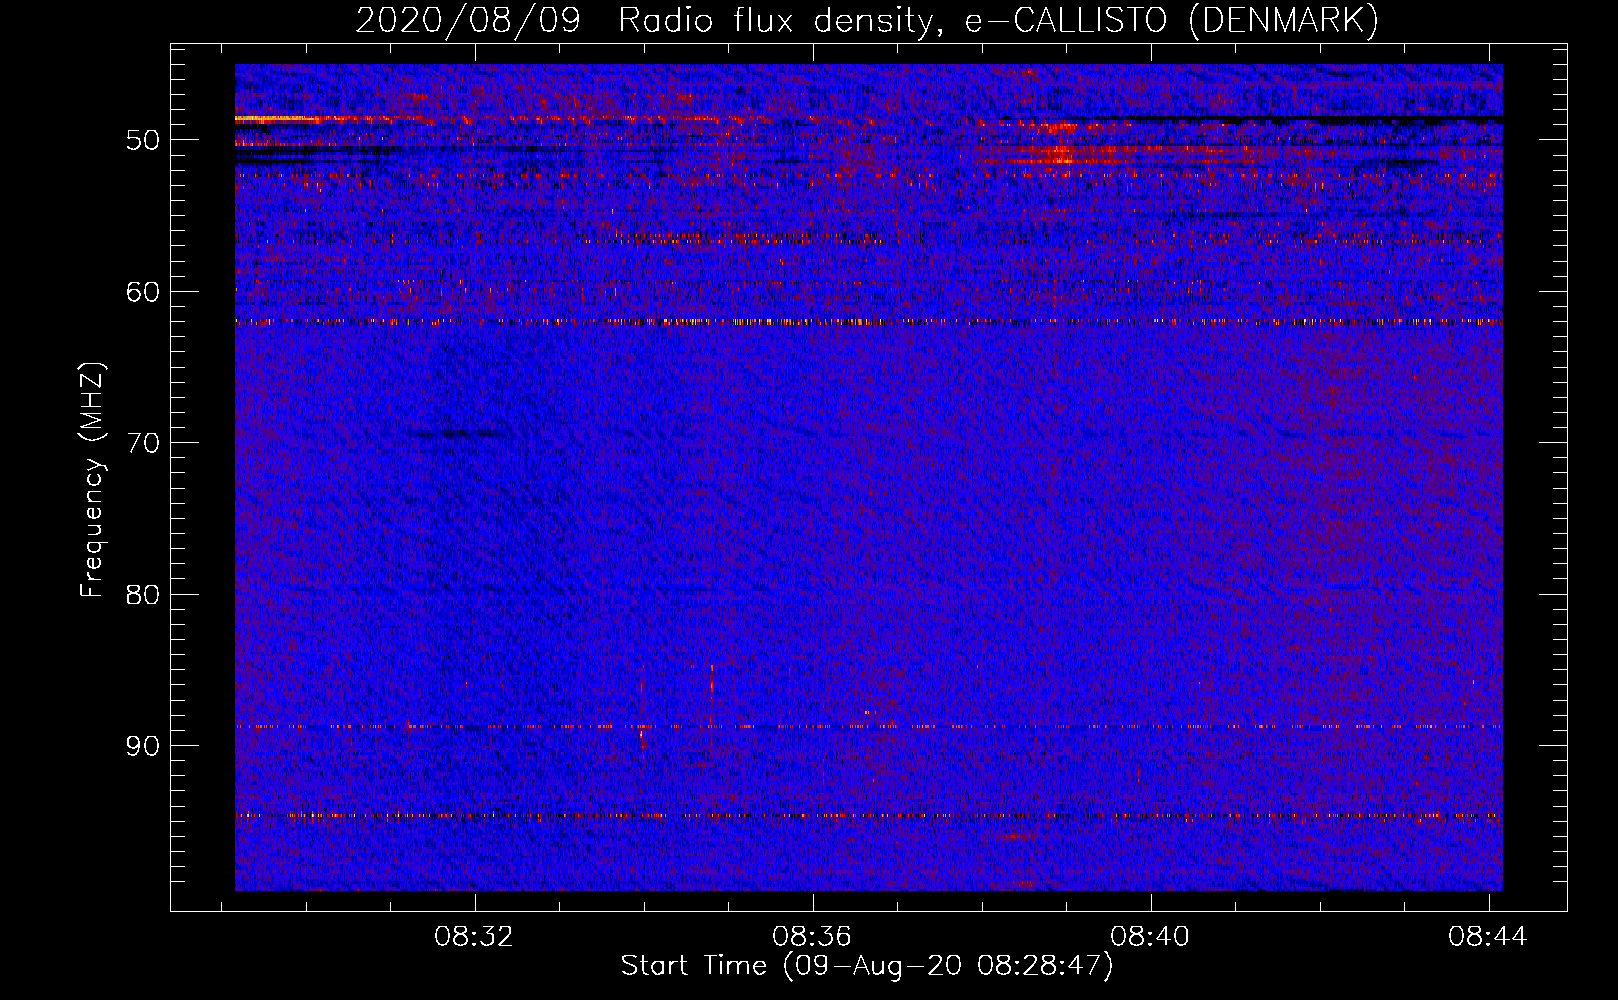Click the 08:40 time tick label
This screenshot has height=1000, width=1618.
tap(1150, 937)
